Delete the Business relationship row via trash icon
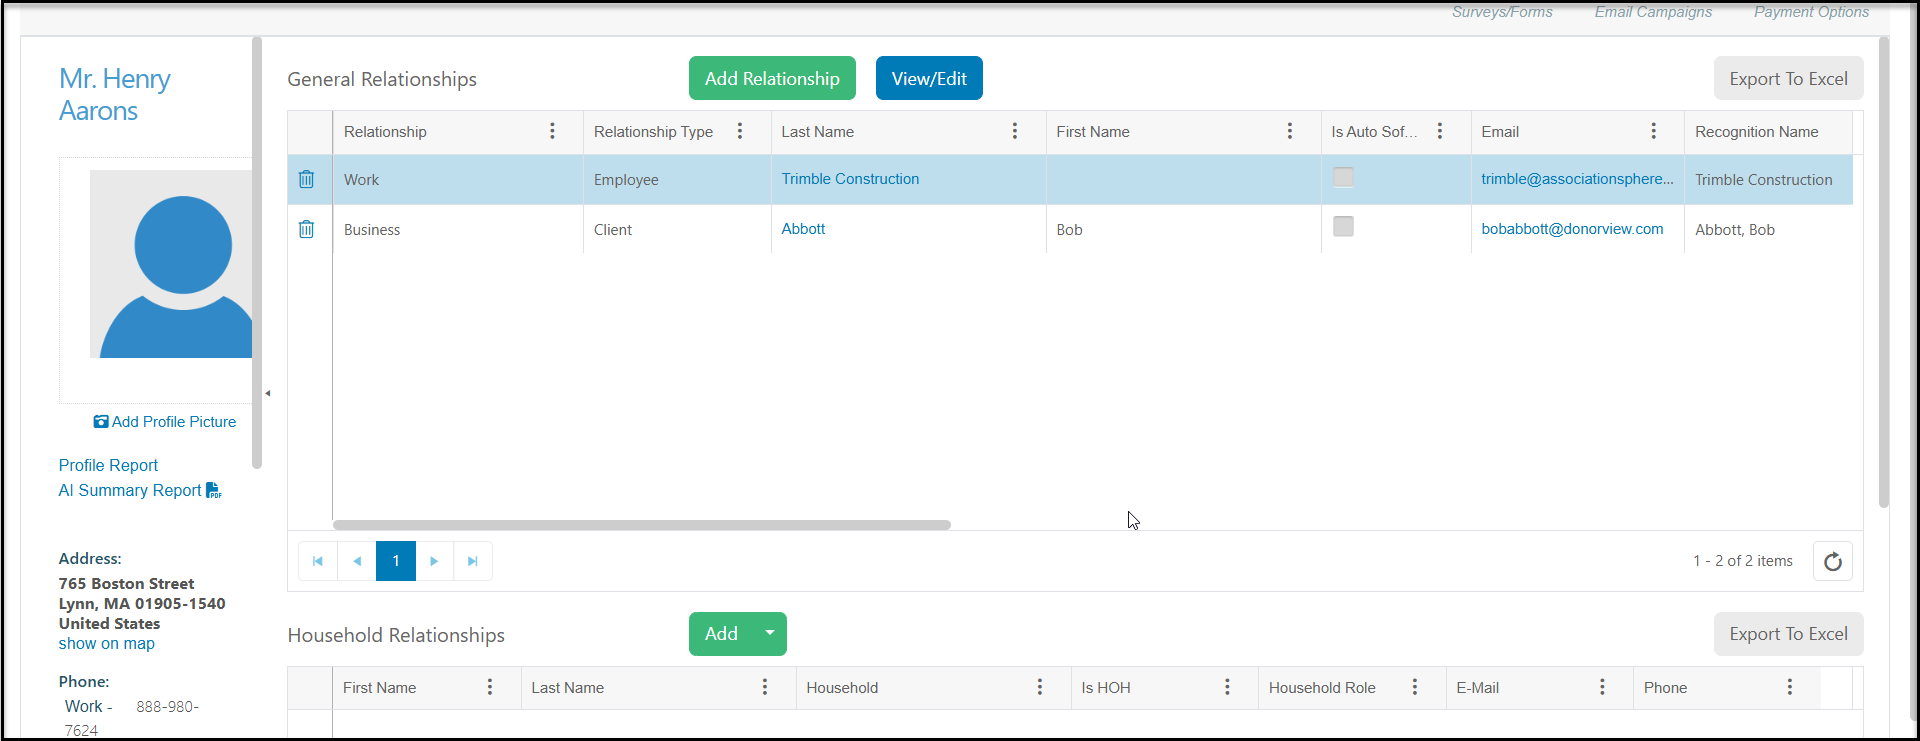 tap(306, 229)
